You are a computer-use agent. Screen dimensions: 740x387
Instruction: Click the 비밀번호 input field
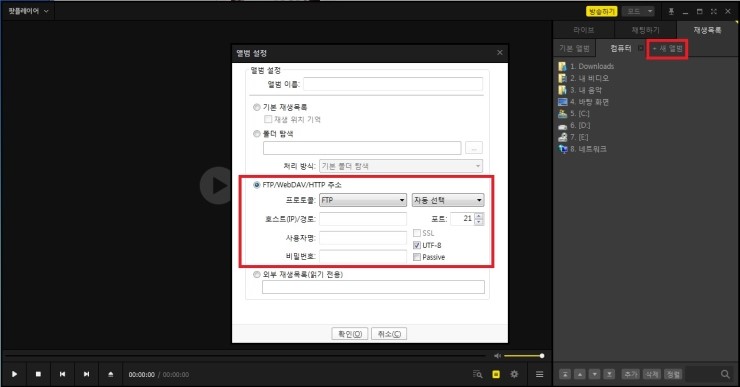click(x=363, y=256)
